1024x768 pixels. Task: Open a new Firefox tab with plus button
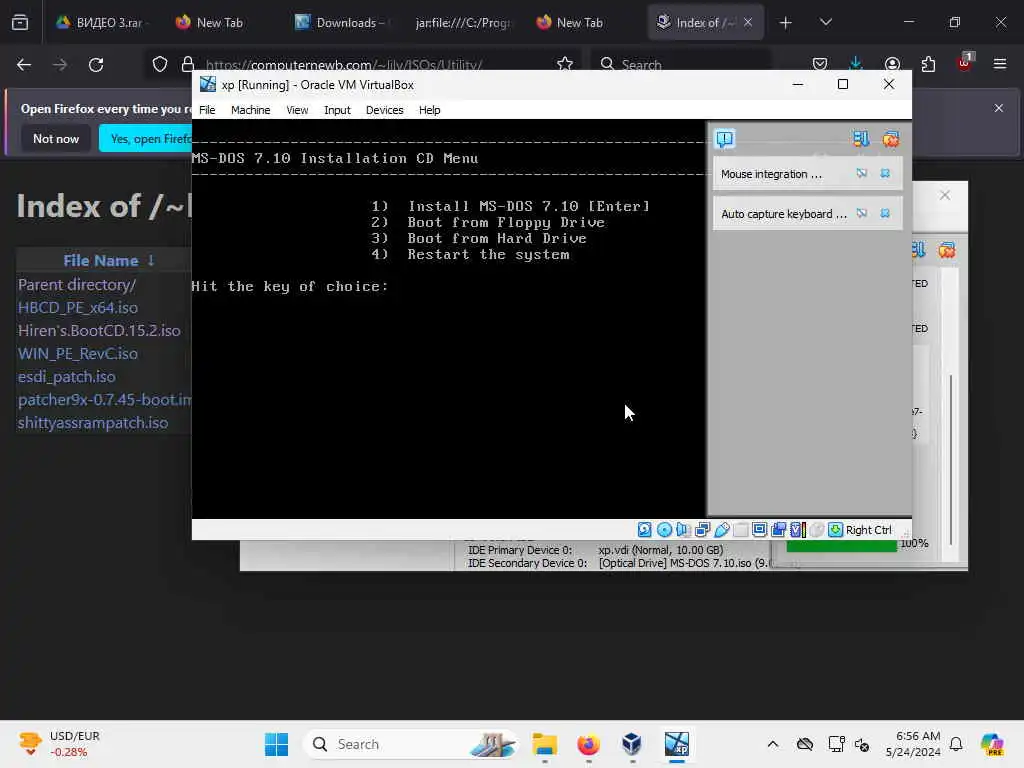[785, 23]
